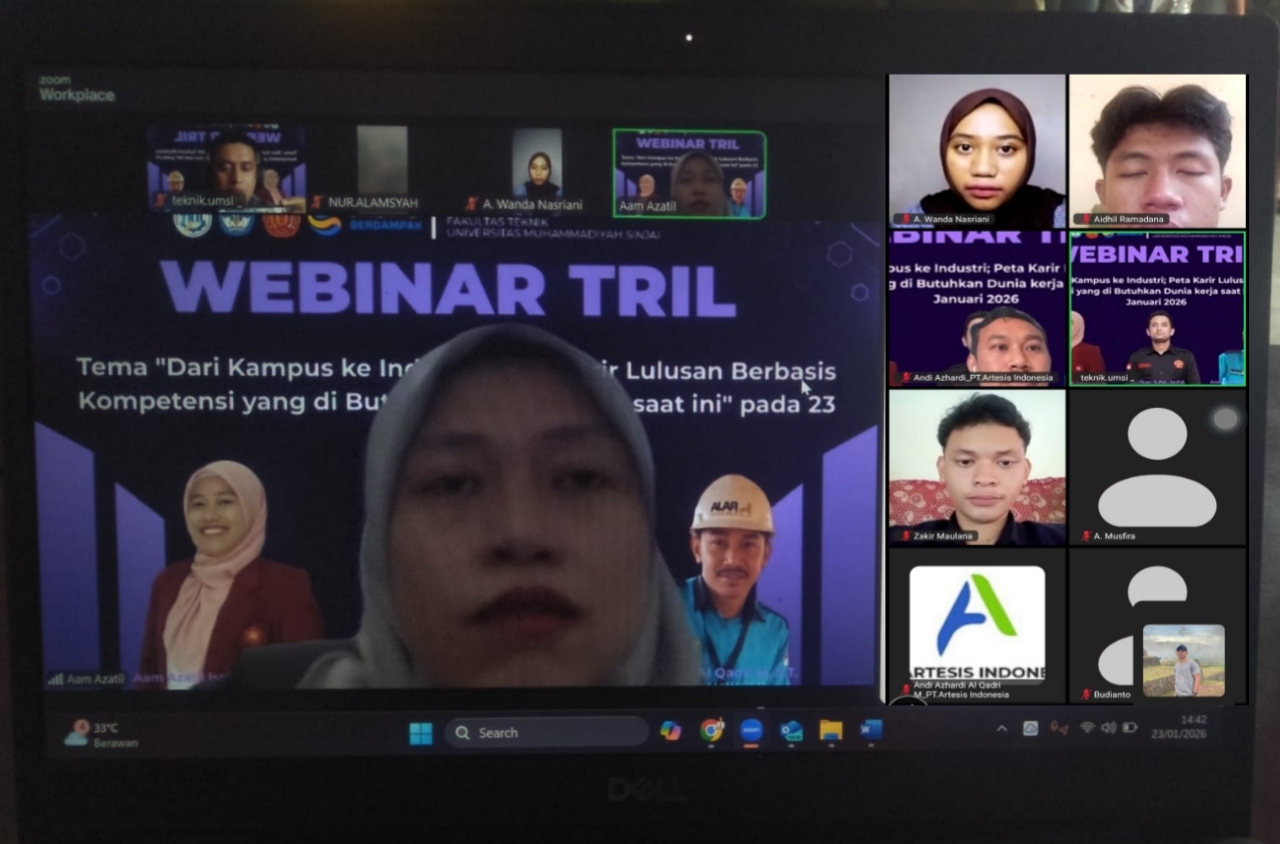Open File Explorer from the taskbar
1280x844 pixels.
[831, 731]
